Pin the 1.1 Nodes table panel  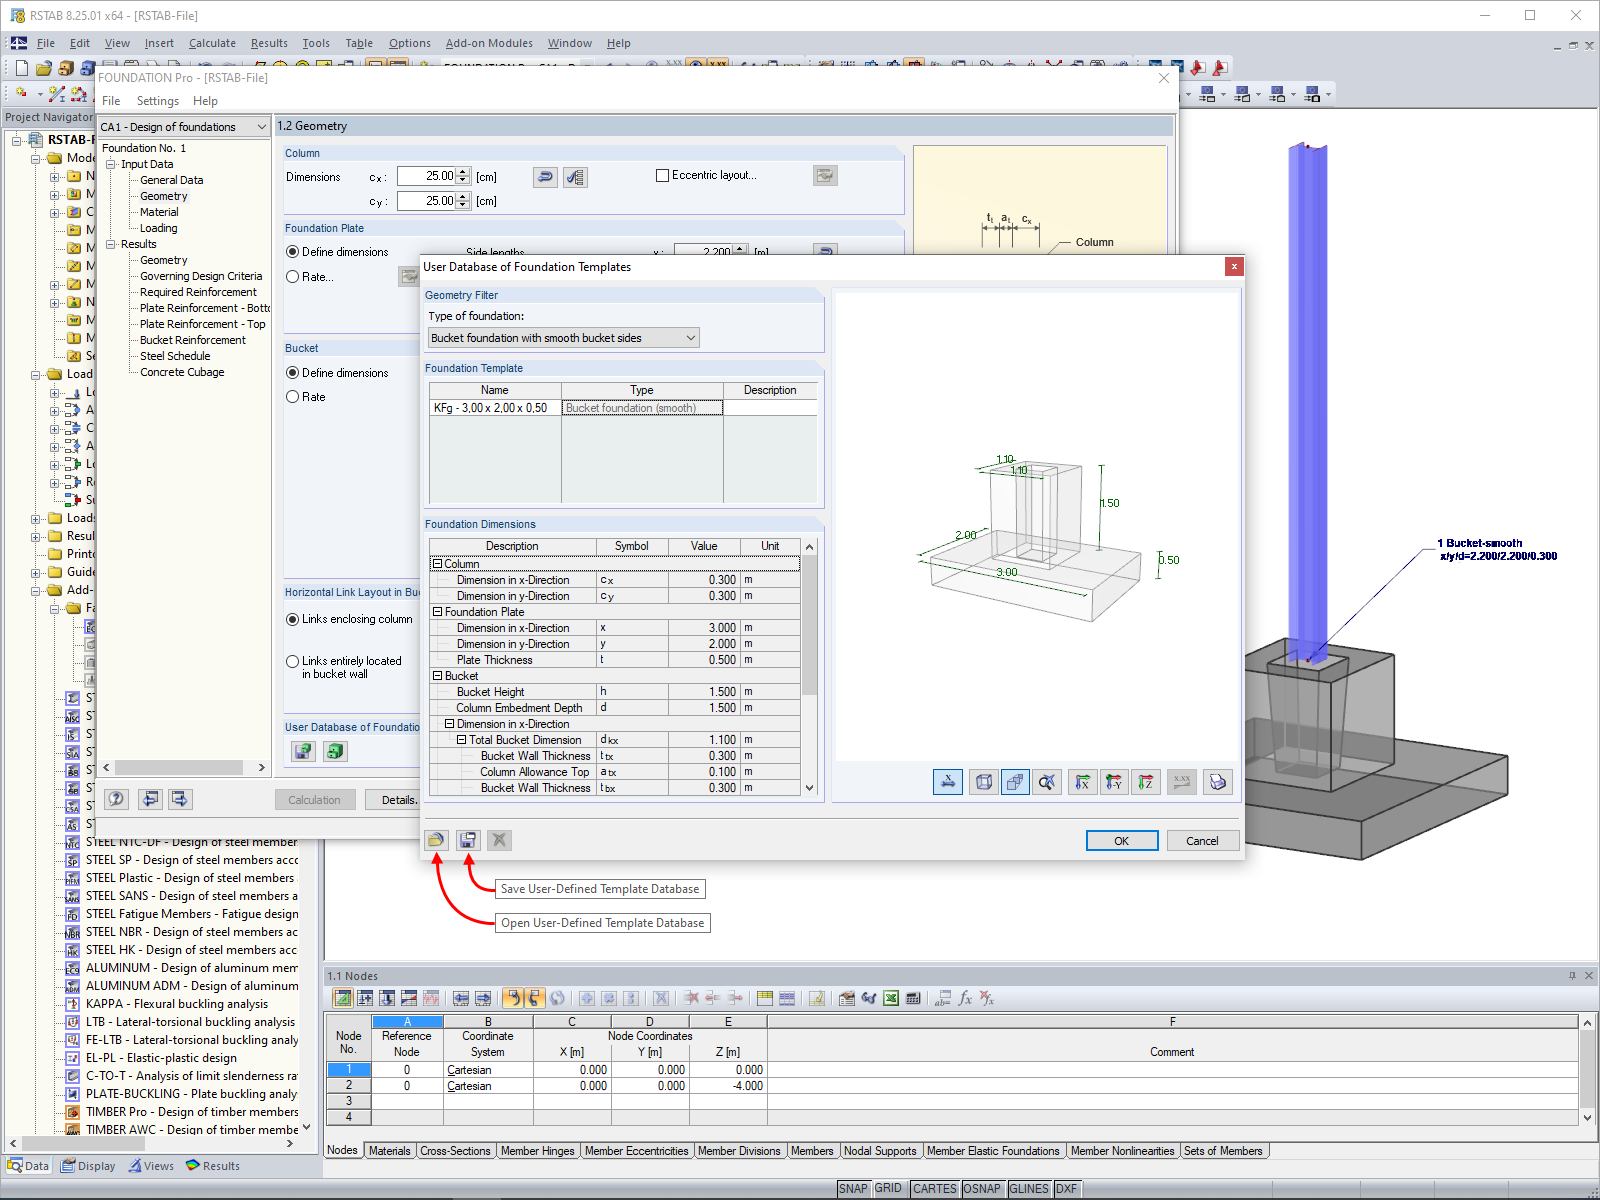tap(1572, 976)
